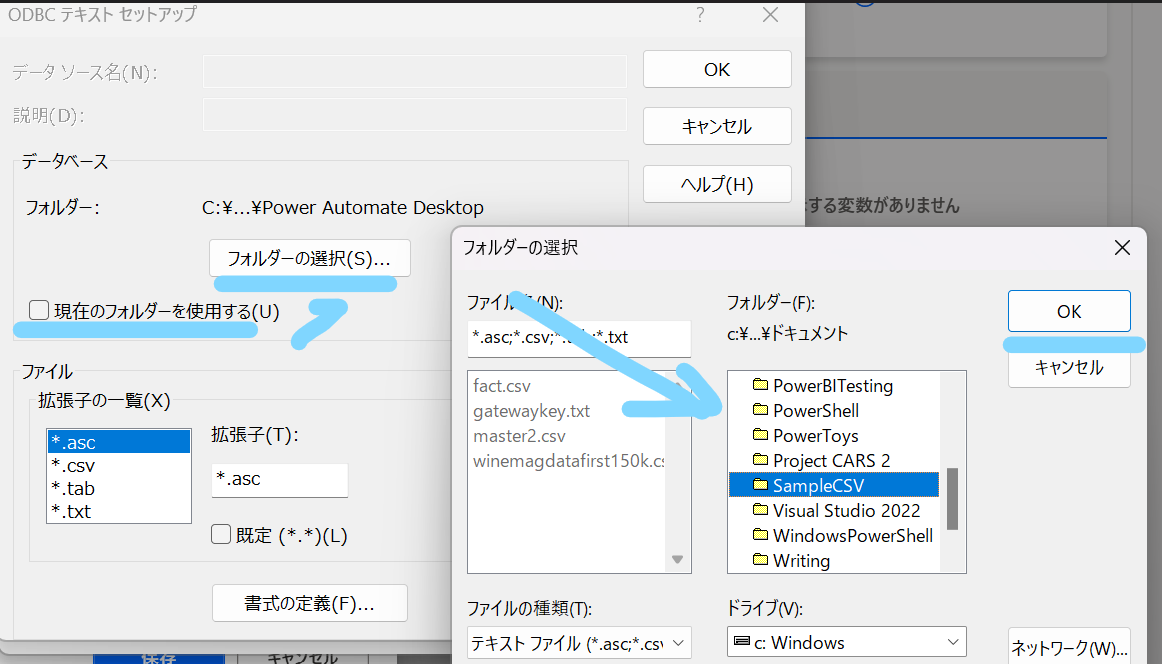Select *.asc in extension list
The image size is (1162, 664).
(119, 442)
